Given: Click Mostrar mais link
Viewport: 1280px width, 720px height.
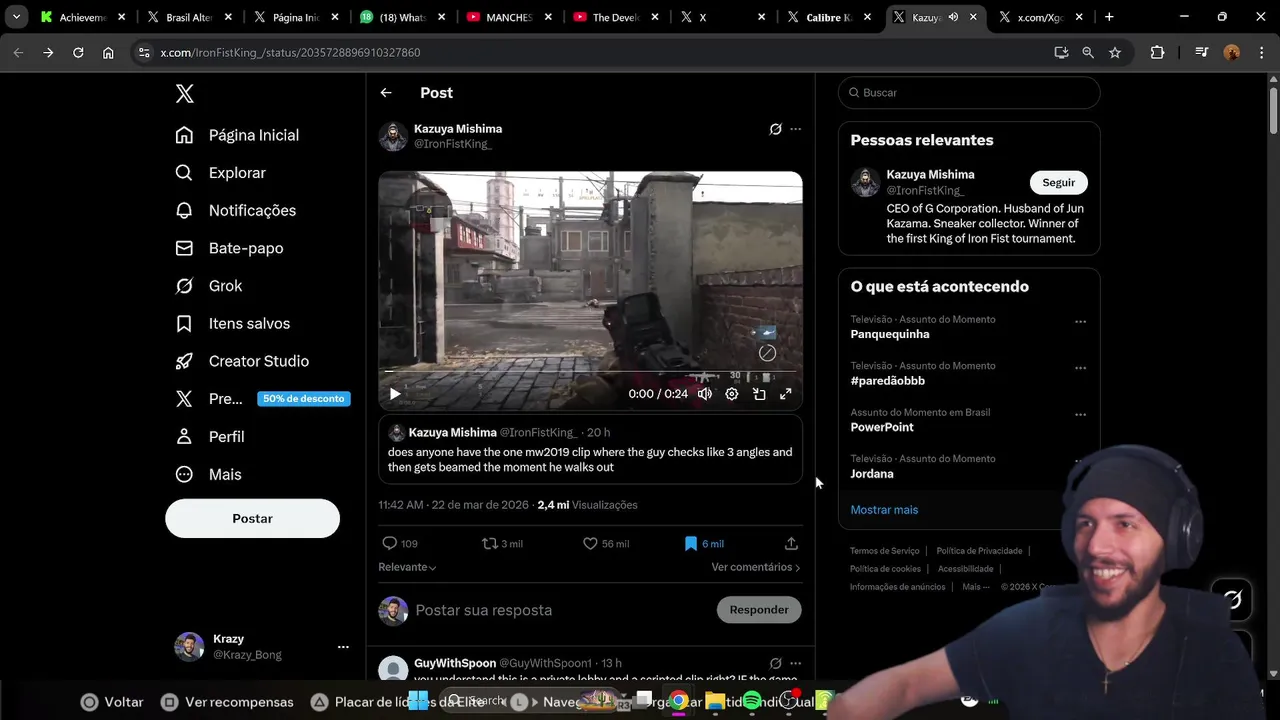Looking at the screenshot, I should (884, 510).
